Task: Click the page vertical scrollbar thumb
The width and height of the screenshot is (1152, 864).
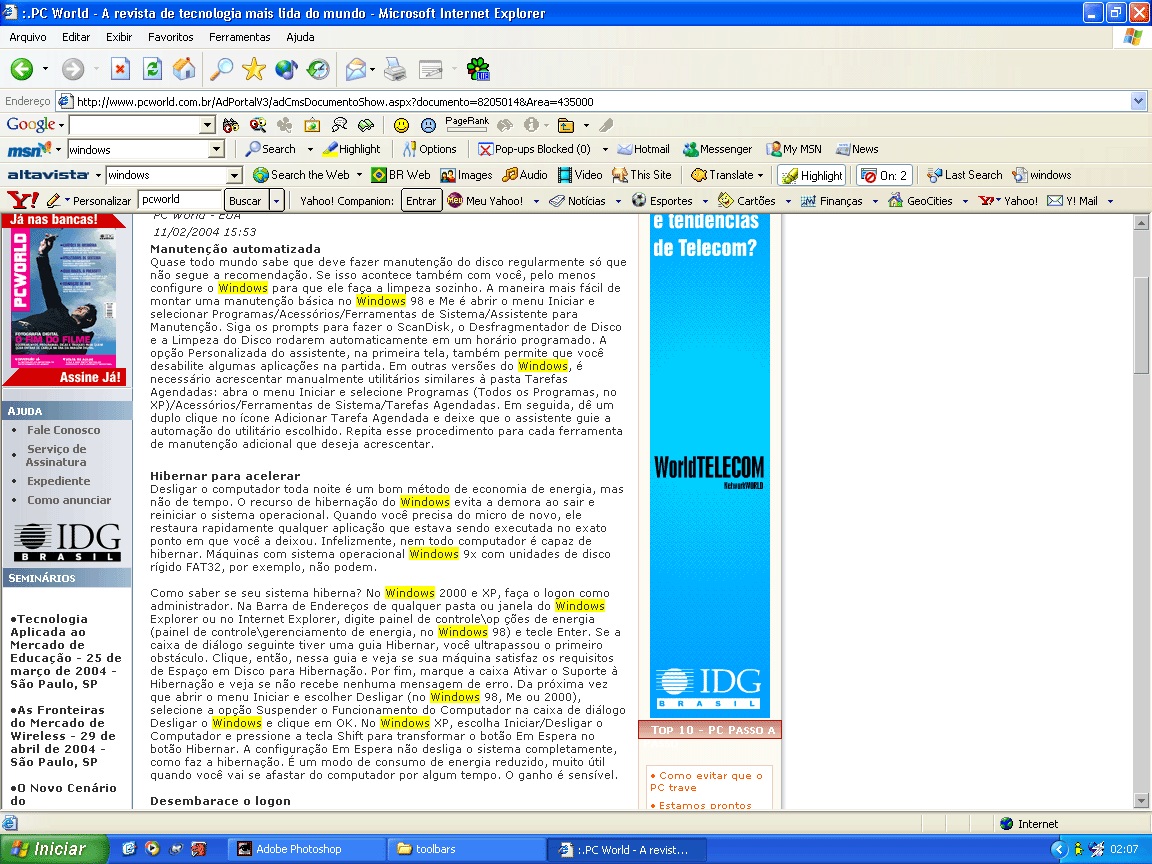Action: click(x=1141, y=325)
